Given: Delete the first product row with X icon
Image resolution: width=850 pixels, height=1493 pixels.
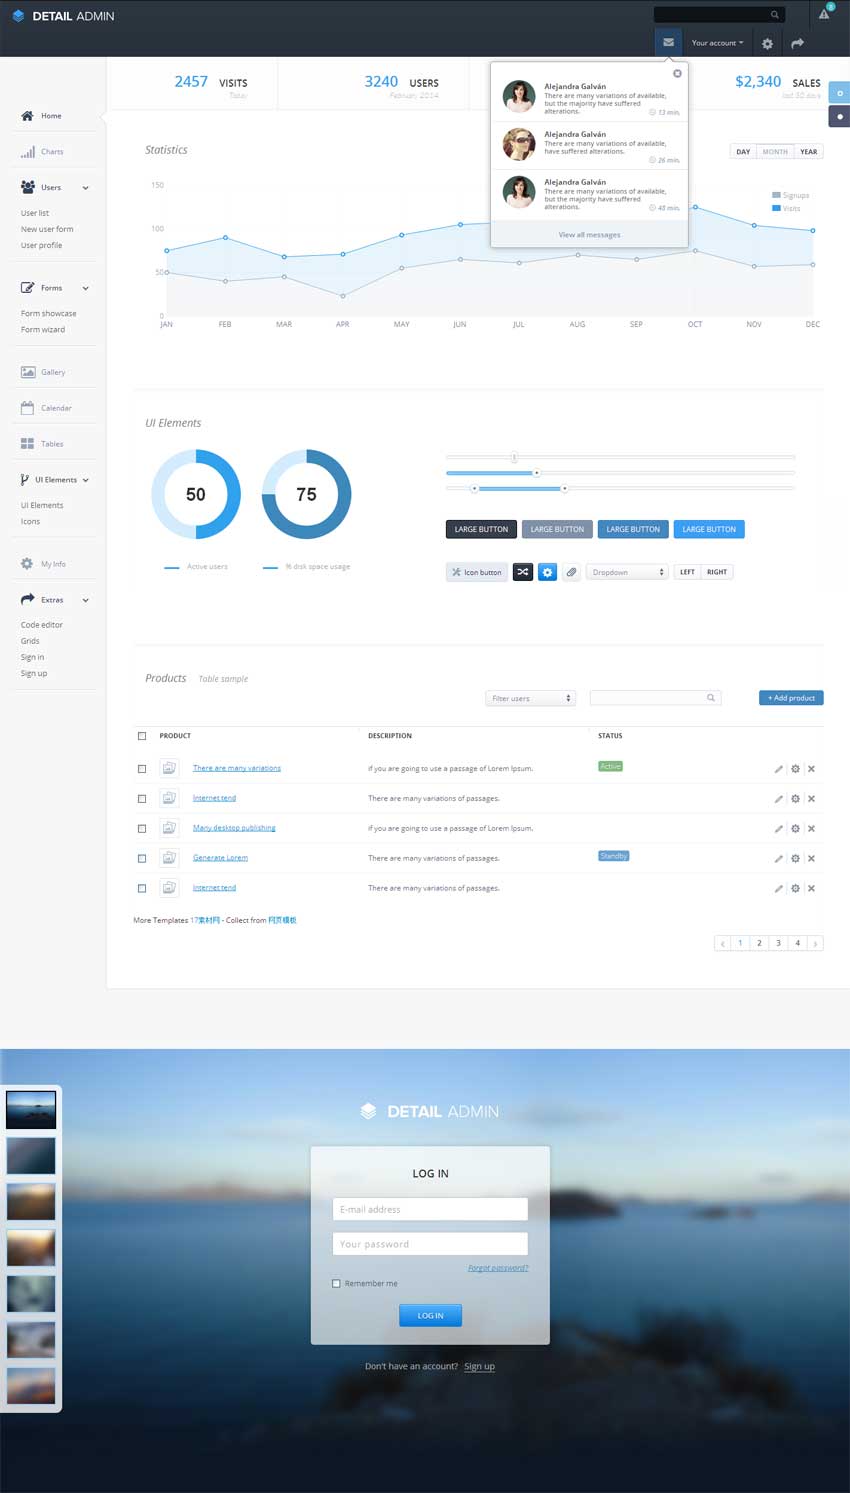Looking at the screenshot, I should pyautogui.click(x=811, y=769).
